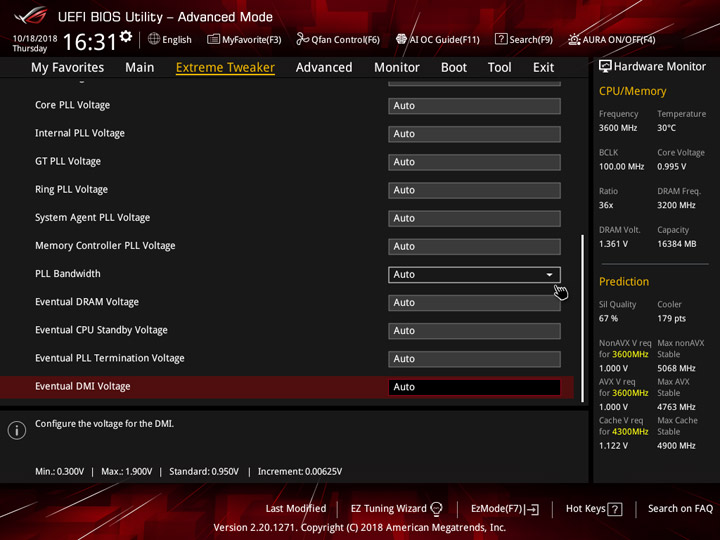This screenshot has height=540, width=720.
Task: Click the 5068 MHz Max nonAVX value
Action: (676, 368)
